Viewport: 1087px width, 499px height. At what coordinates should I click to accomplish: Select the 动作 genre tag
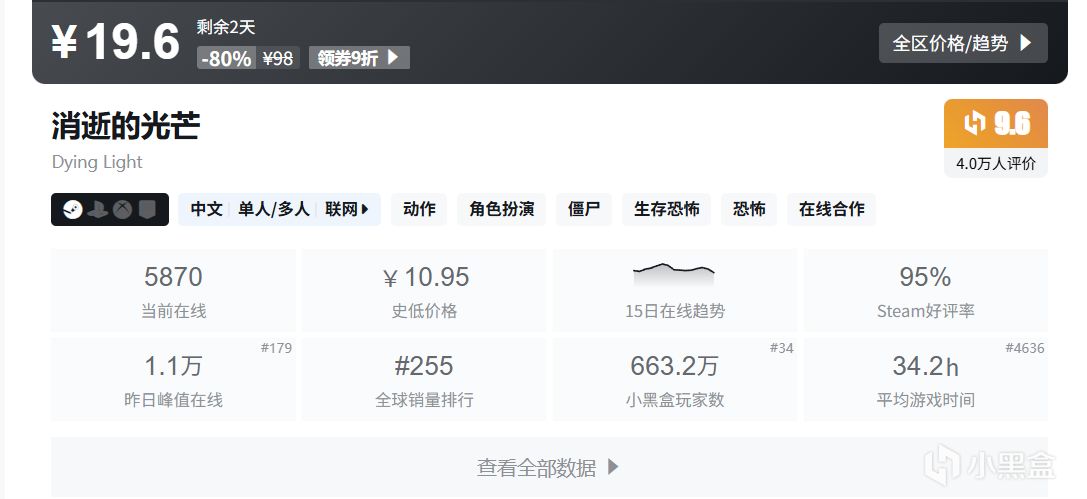coord(419,209)
